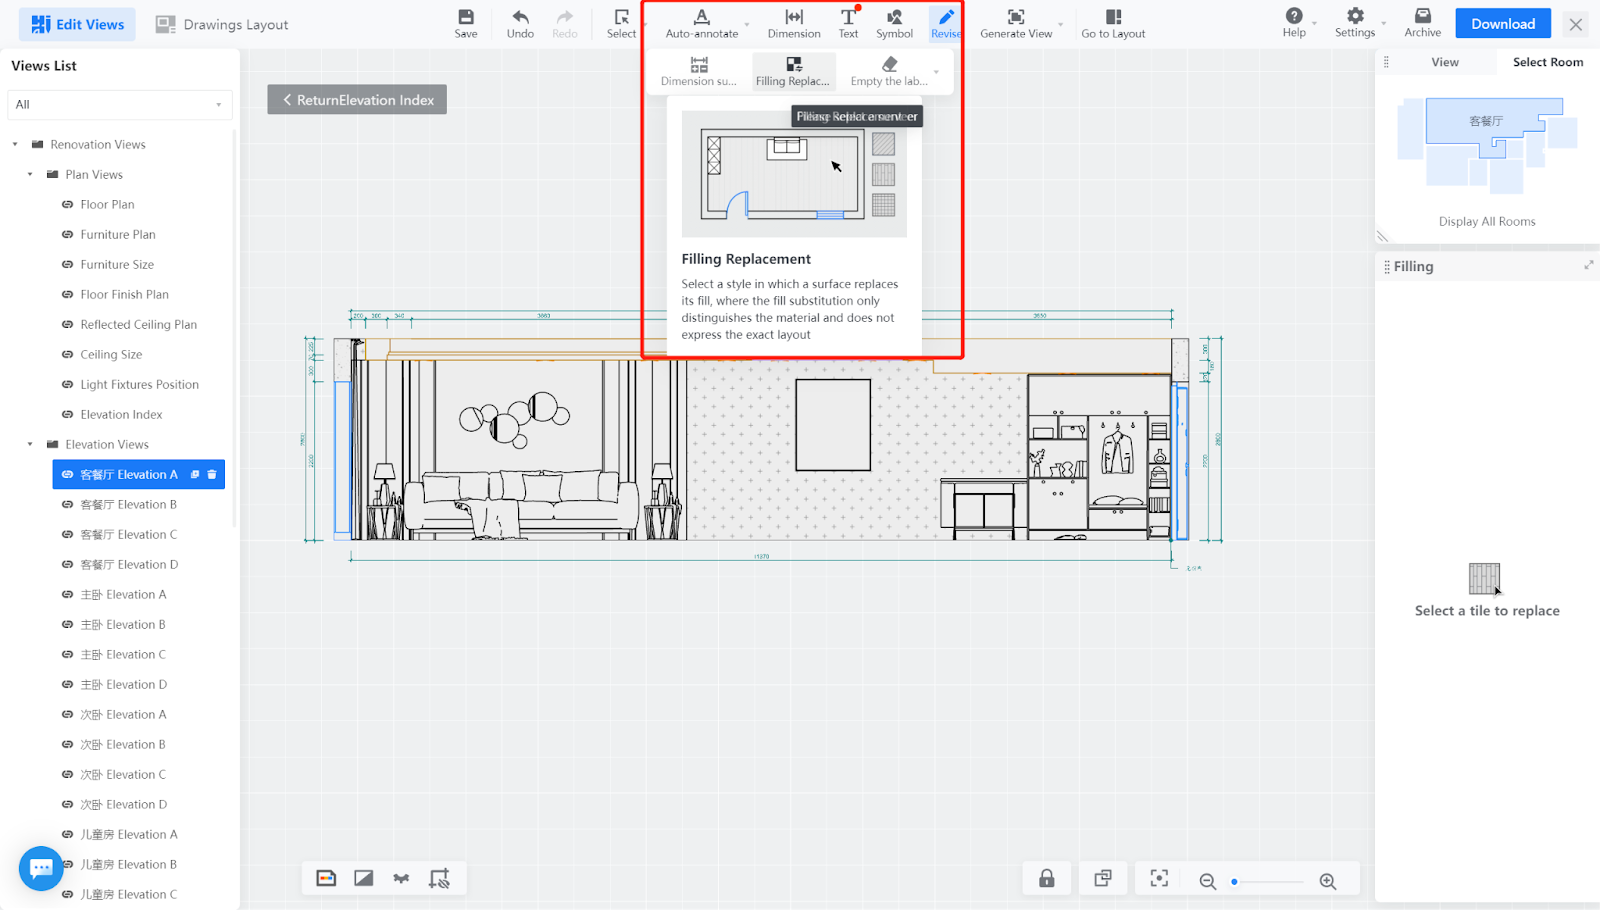Open the chat support bubble
The image size is (1600, 910).
[41, 868]
